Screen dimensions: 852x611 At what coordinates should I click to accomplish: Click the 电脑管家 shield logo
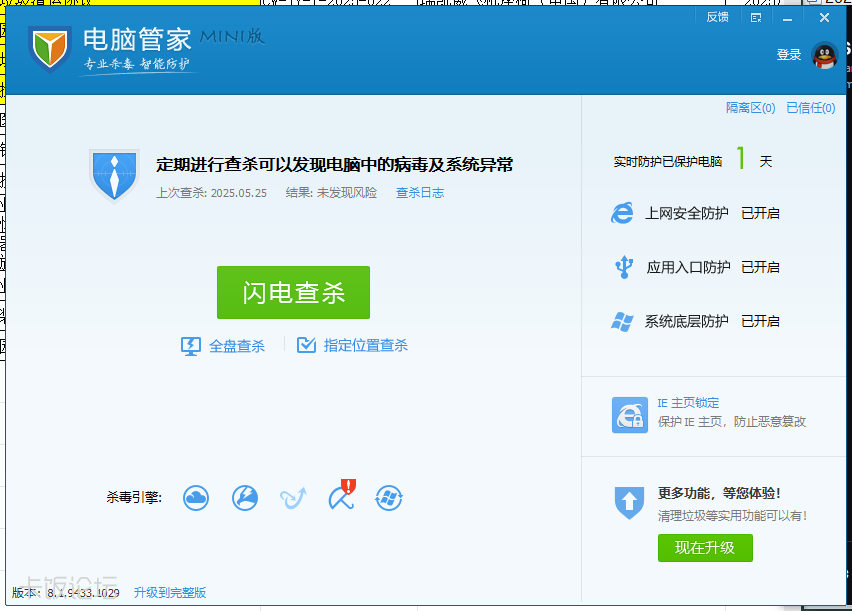click(x=50, y=49)
